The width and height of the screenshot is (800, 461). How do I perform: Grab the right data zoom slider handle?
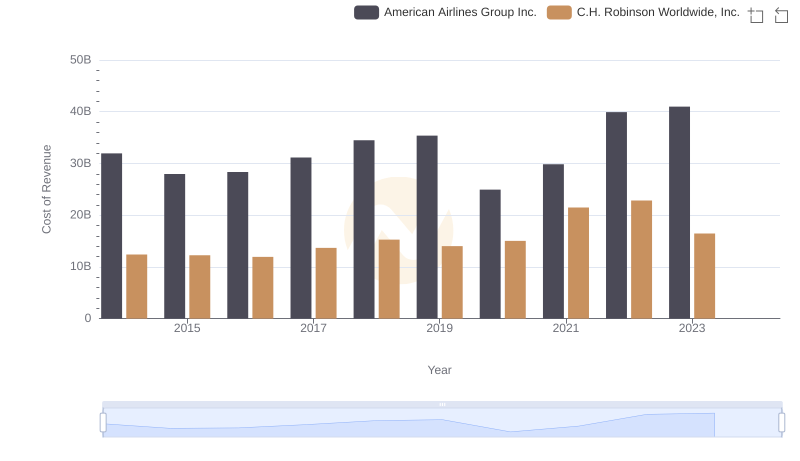[x=781, y=423]
